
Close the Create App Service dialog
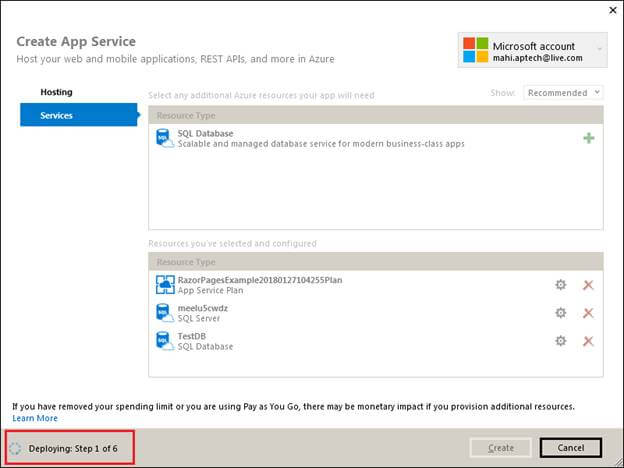612,10
